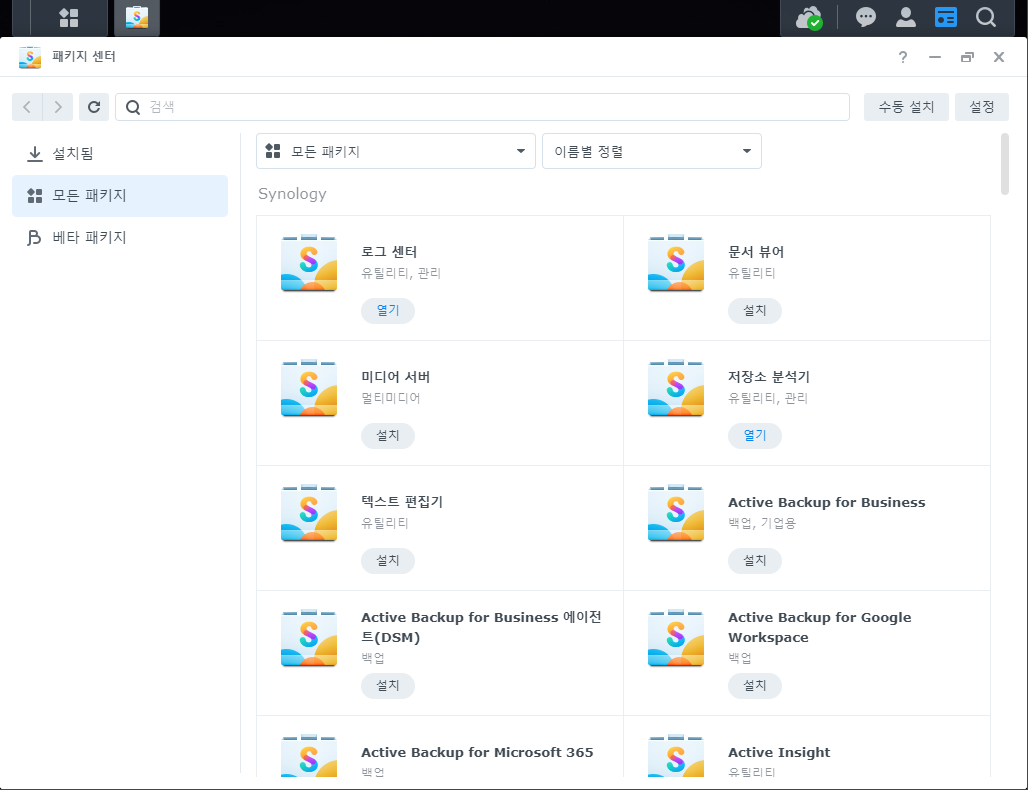This screenshot has height=790, width=1028.
Task: Click the help question mark icon
Action: (903, 57)
